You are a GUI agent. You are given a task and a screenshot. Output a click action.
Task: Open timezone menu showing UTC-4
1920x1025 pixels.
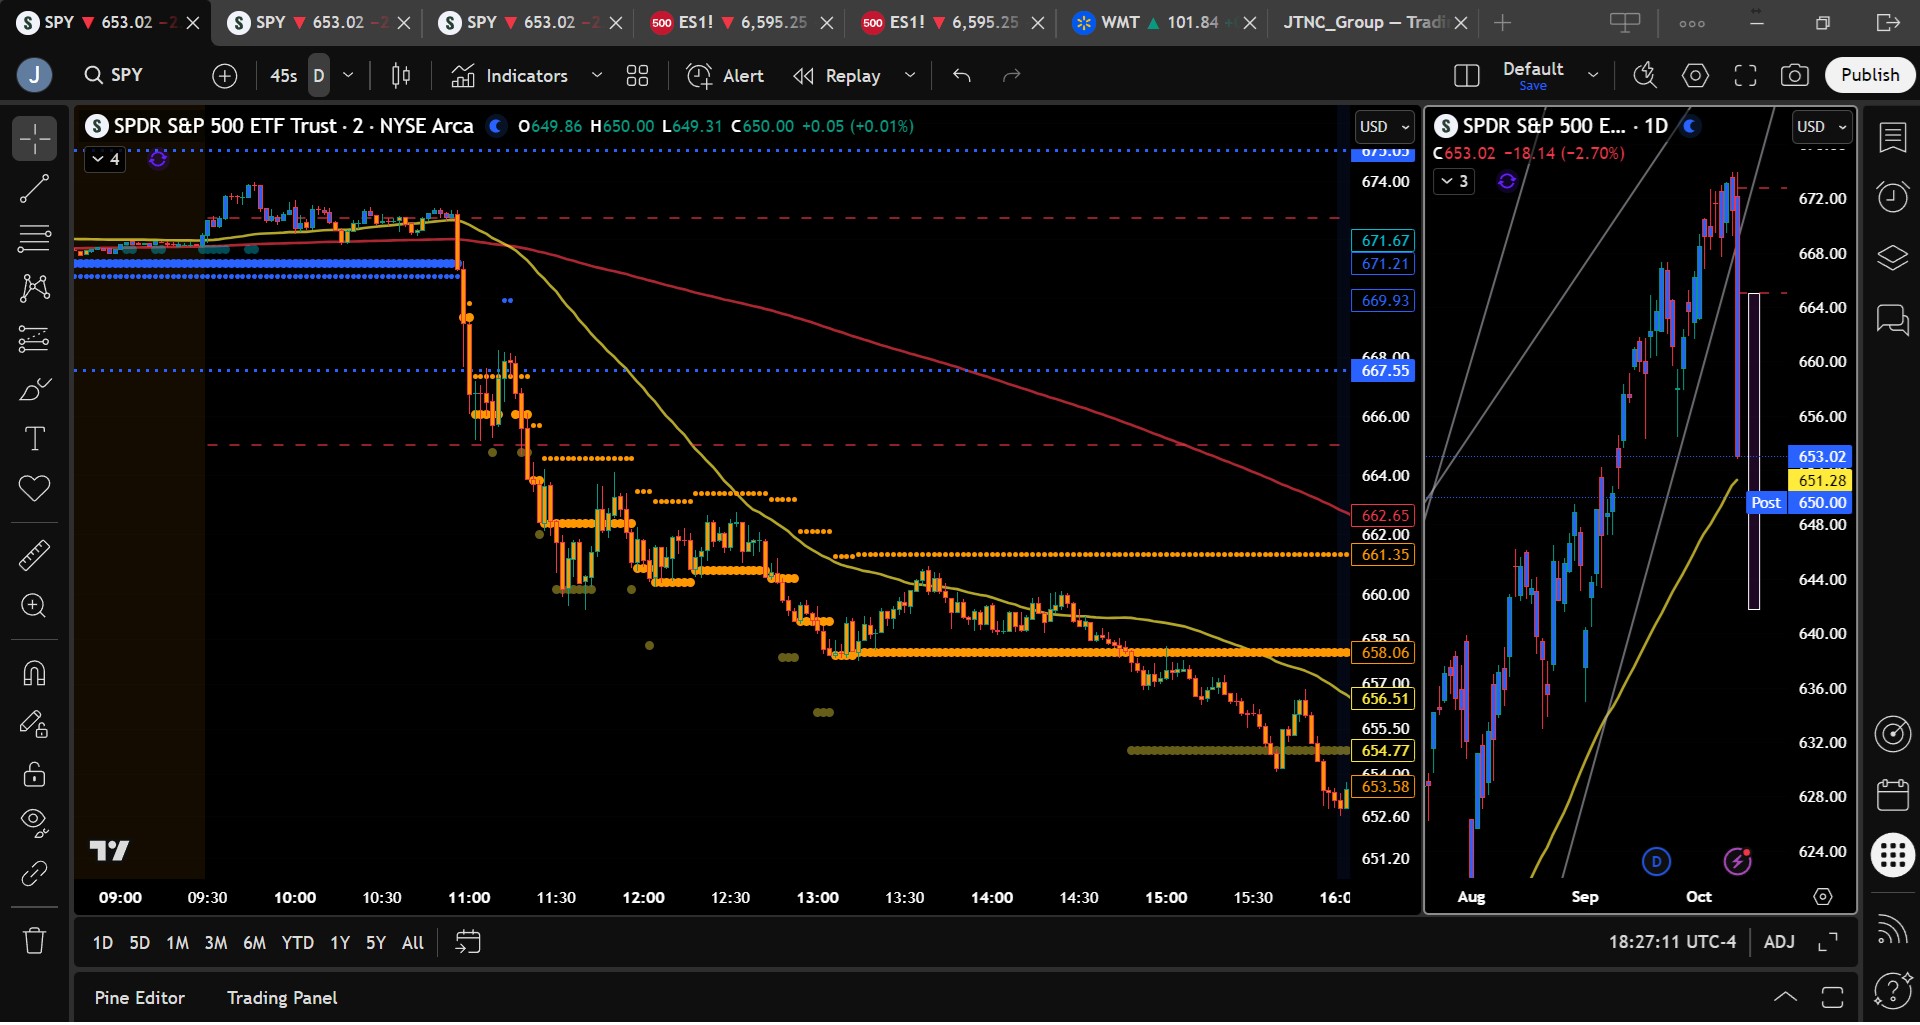[x=1672, y=942]
